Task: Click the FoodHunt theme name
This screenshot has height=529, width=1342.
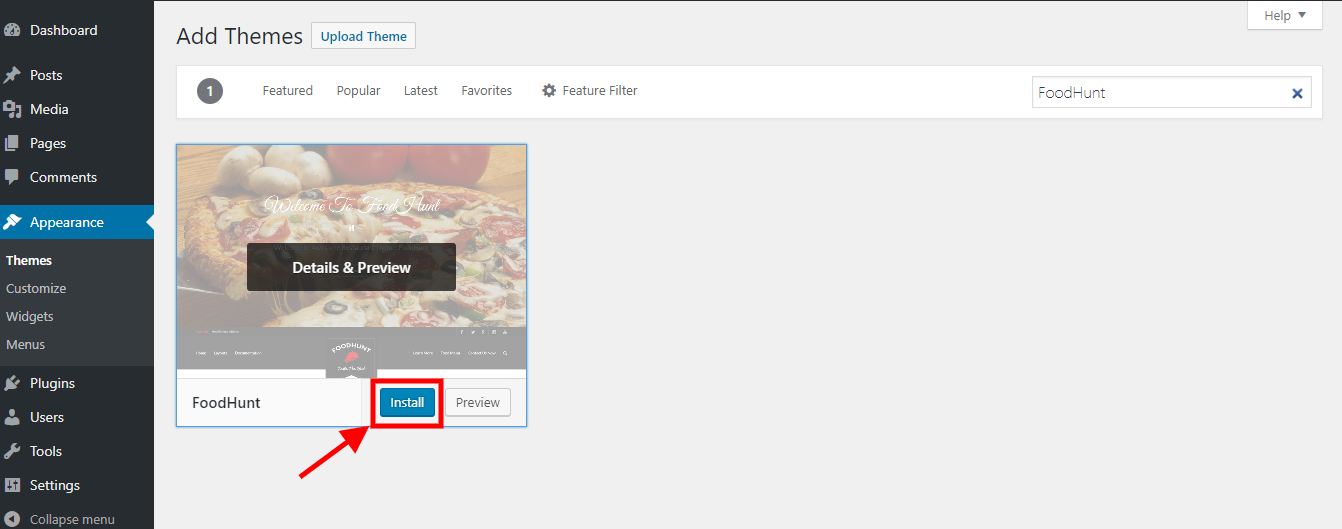Action: [226, 402]
